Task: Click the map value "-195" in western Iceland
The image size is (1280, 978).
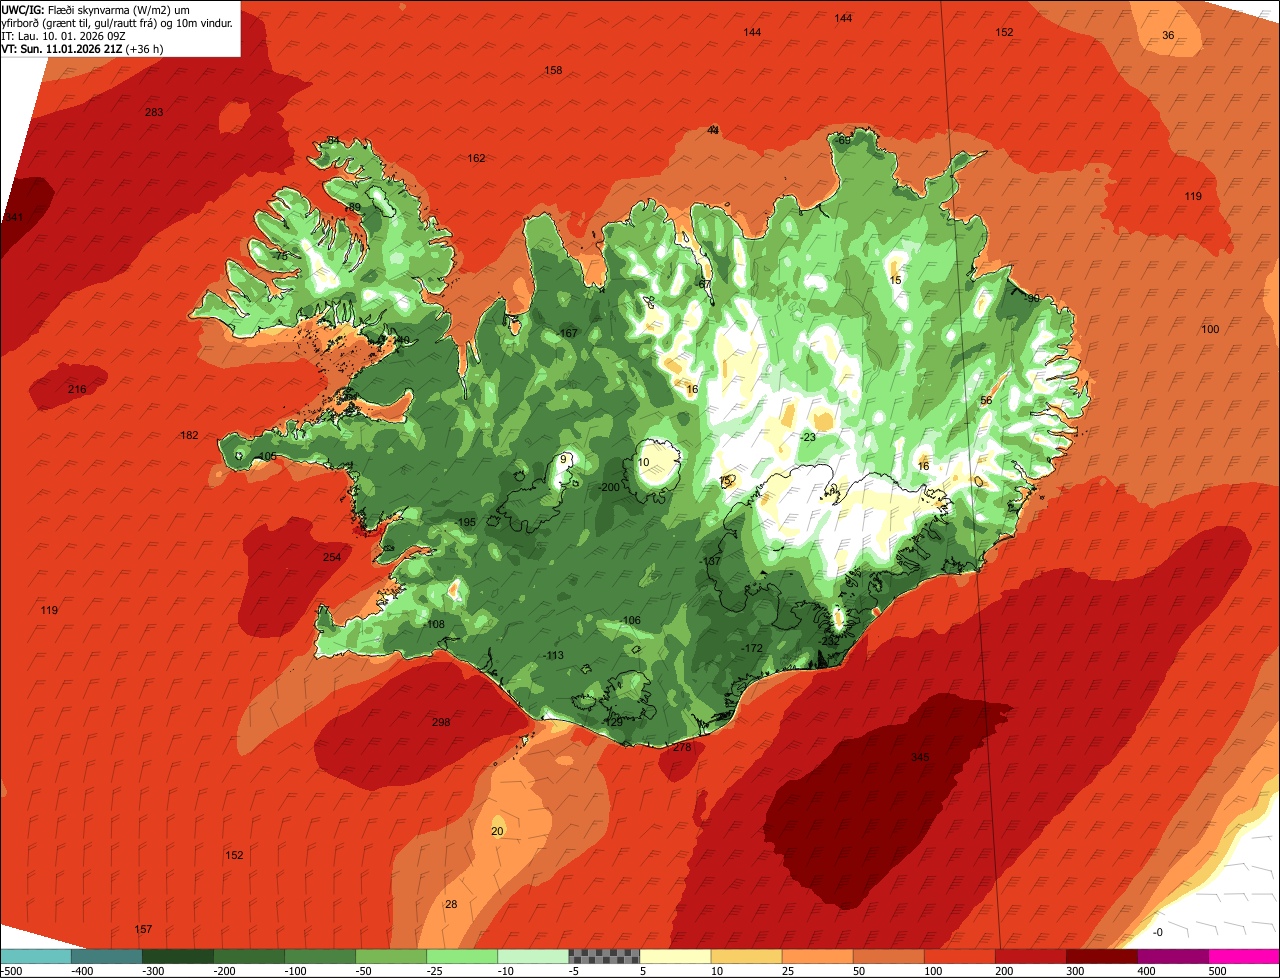Action: coord(465,523)
